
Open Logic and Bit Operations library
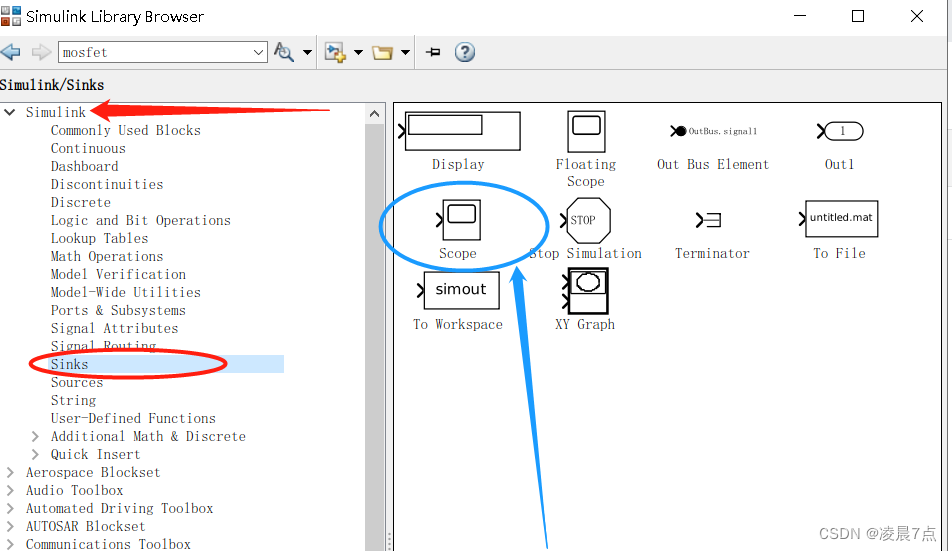[x=141, y=220]
